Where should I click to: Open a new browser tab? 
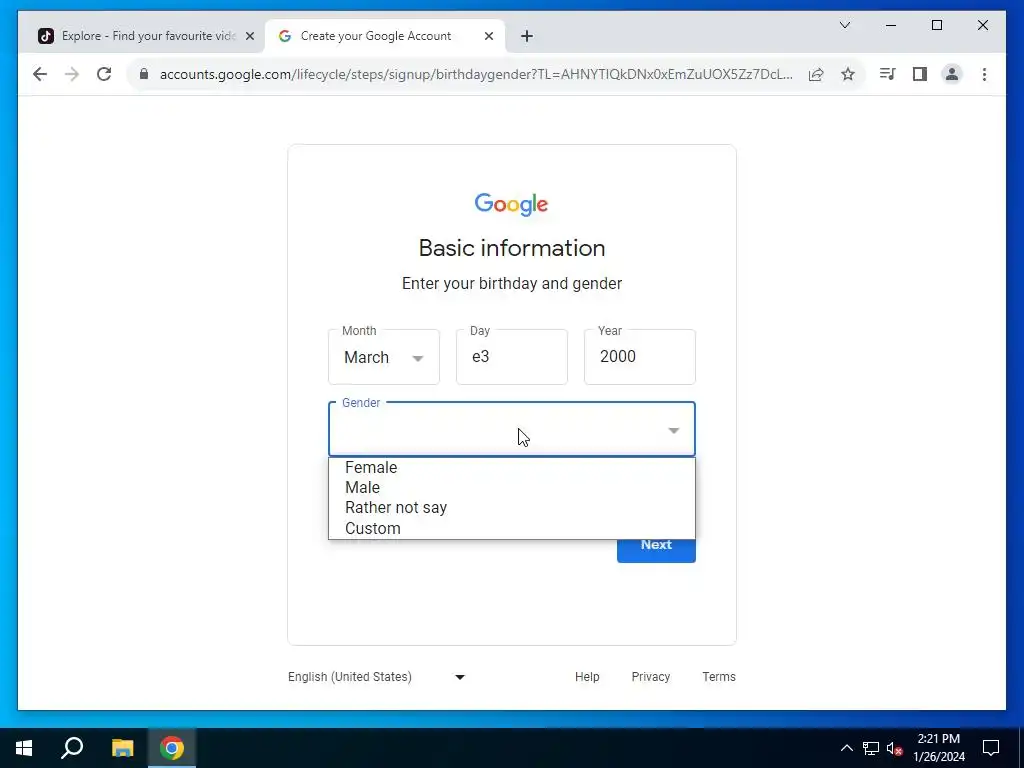coord(527,37)
